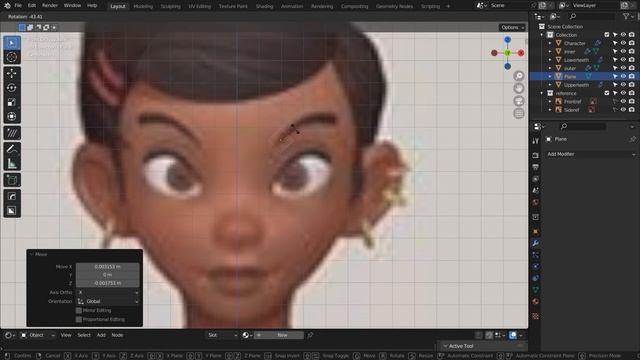Disable render camera icon for outer
This screenshot has width=640, height=360.
pos(631,68)
